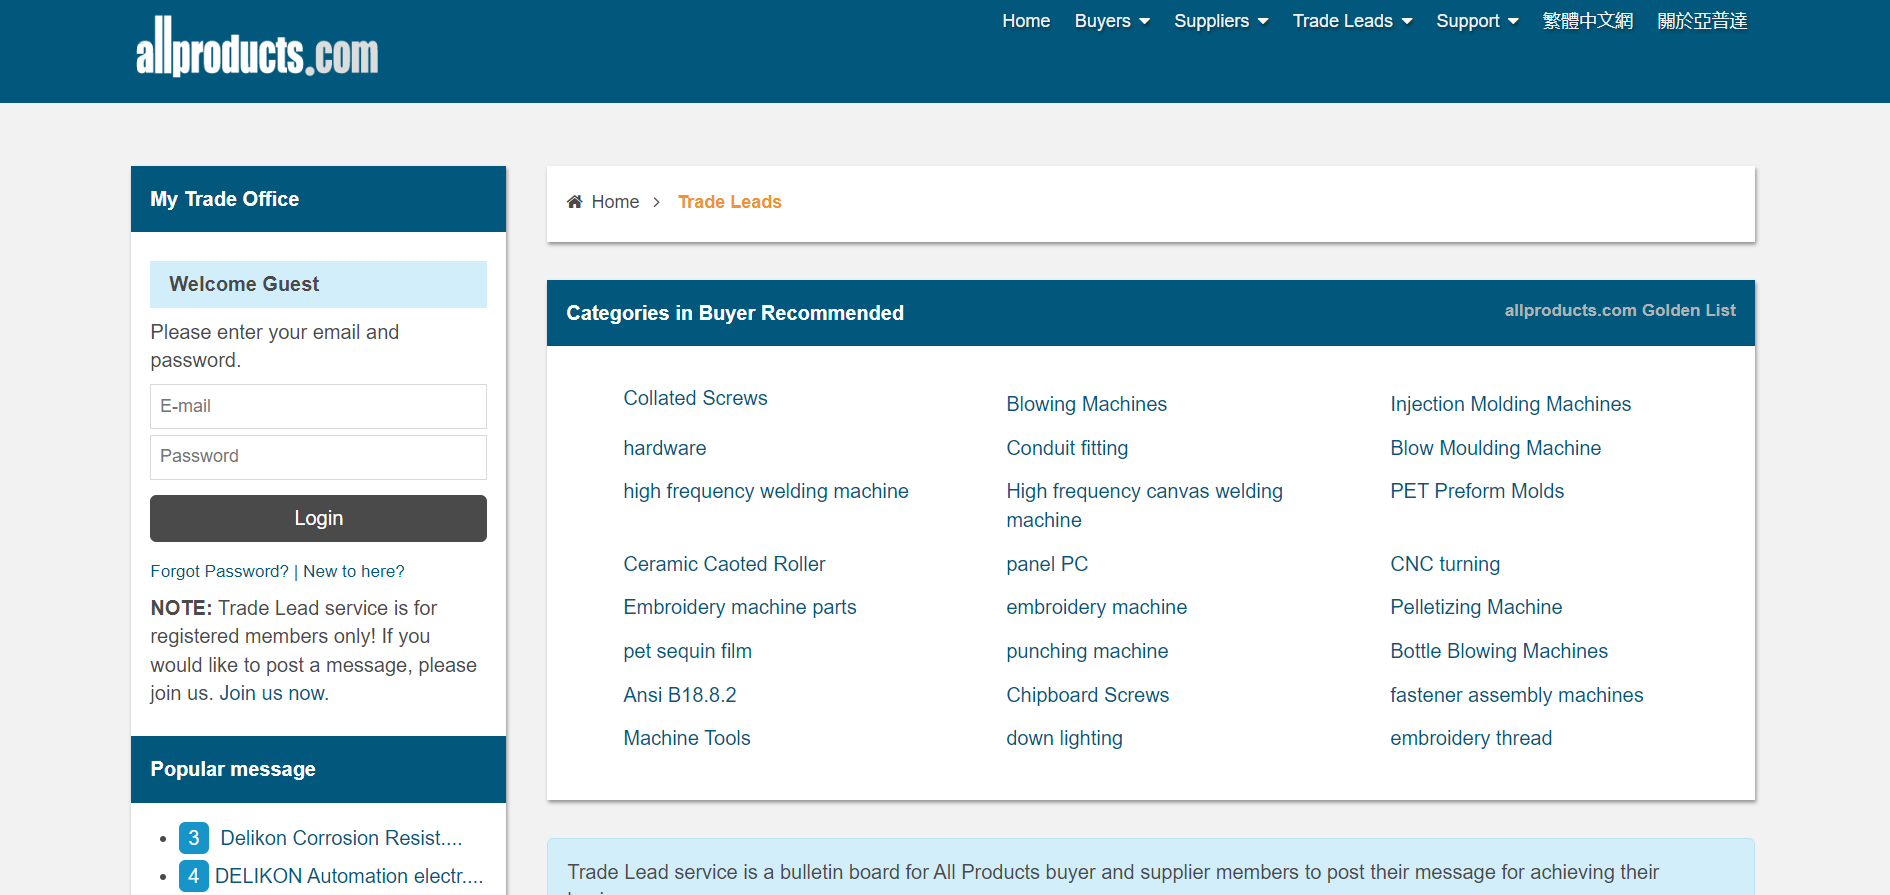Viewport: 1890px width, 895px height.
Task: Open Bottle Blowing Machines category
Action: 1499,651
